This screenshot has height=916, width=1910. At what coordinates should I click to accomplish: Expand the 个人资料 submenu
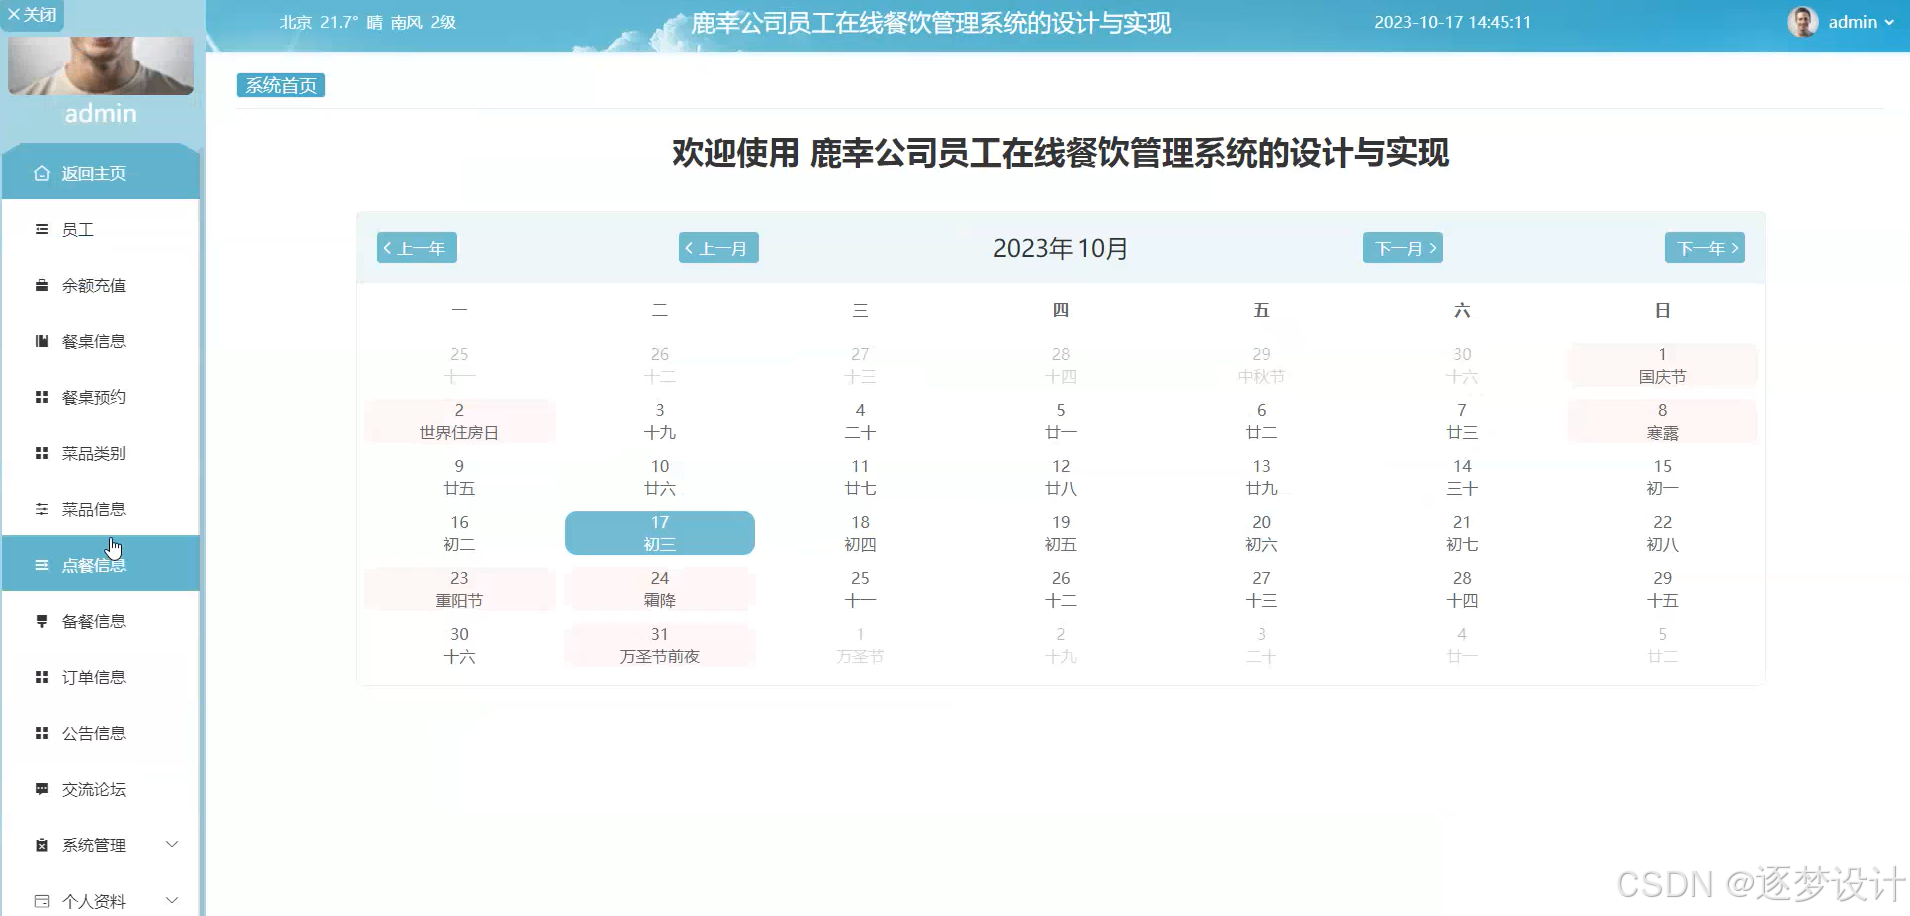[x=100, y=899]
